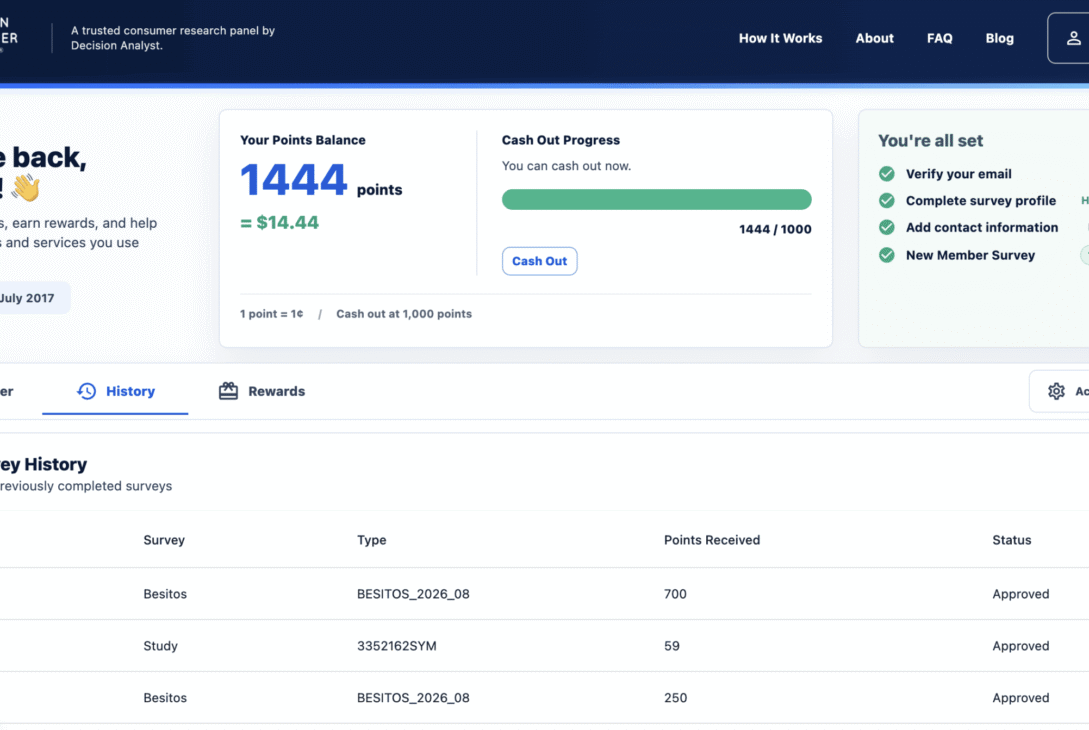The width and height of the screenshot is (1089, 730).
Task: Click the History clock icon
Action: (x=87, y=391)
